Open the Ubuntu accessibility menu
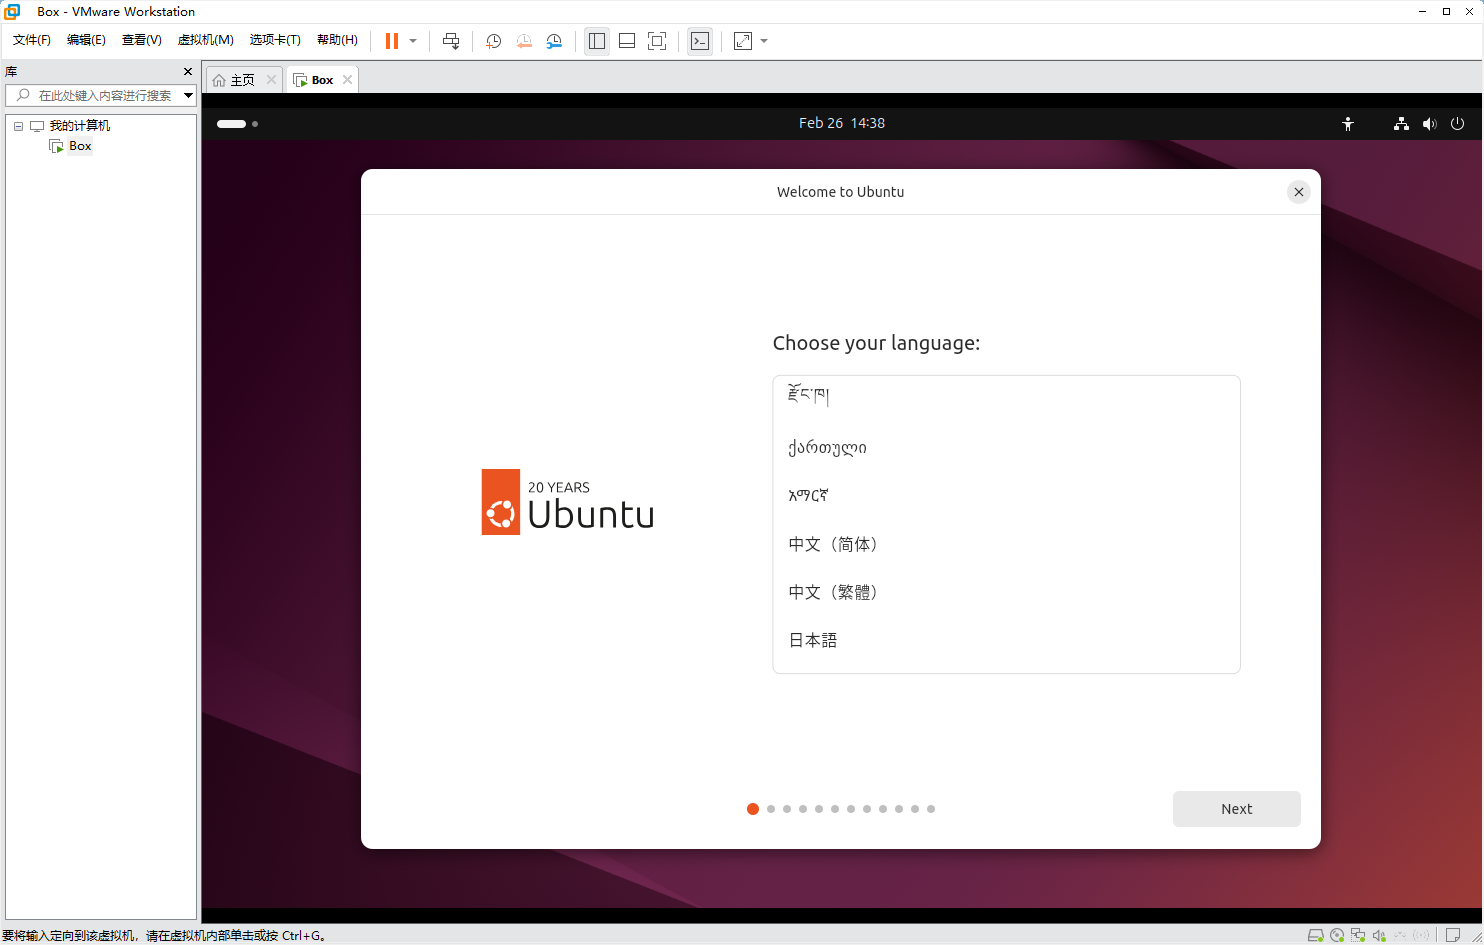The height and width of the screenshot is (945, 1484). (1348, 124)
